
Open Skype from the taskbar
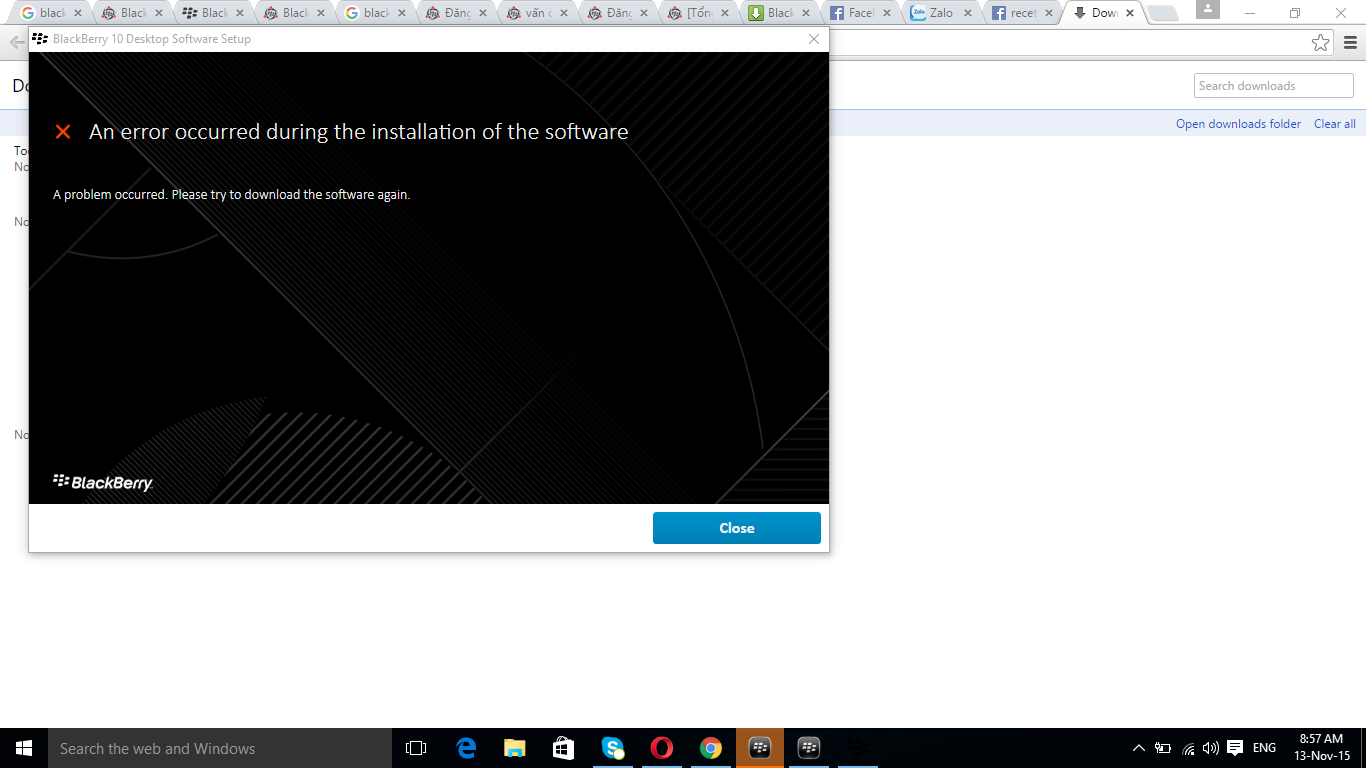[x=612, y=748]
